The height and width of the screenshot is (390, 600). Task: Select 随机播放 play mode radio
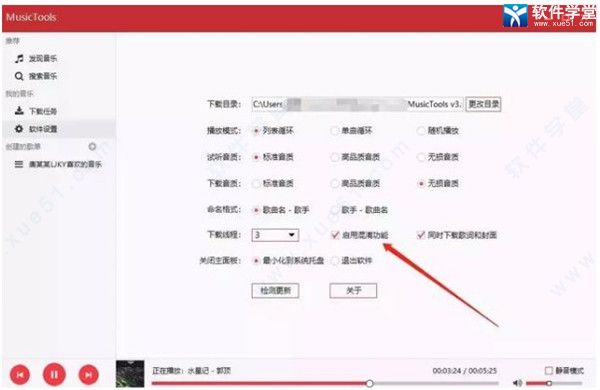(421, 131)
